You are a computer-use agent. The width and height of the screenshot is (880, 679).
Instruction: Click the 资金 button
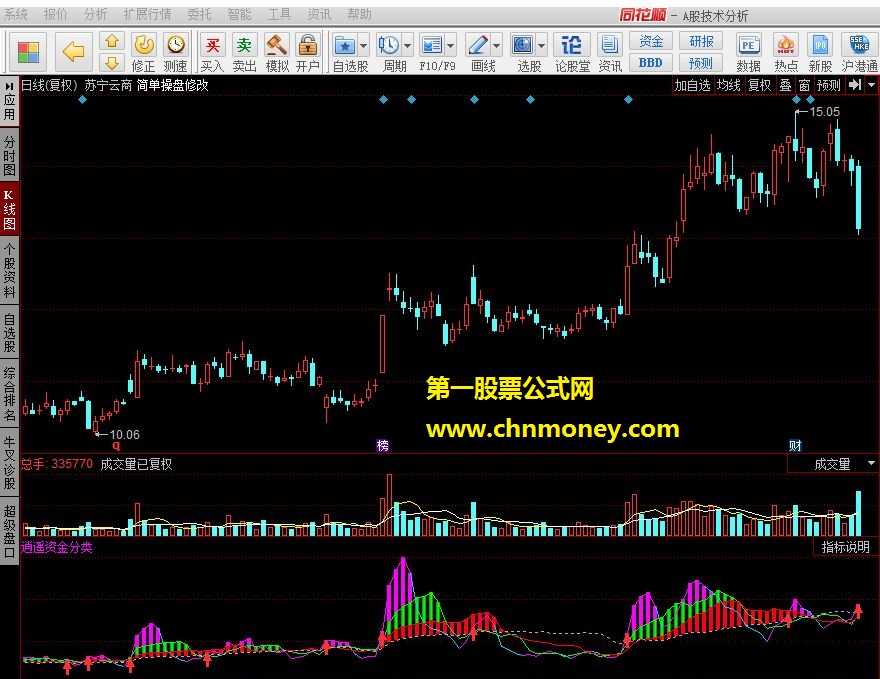(x=651, y=41)
